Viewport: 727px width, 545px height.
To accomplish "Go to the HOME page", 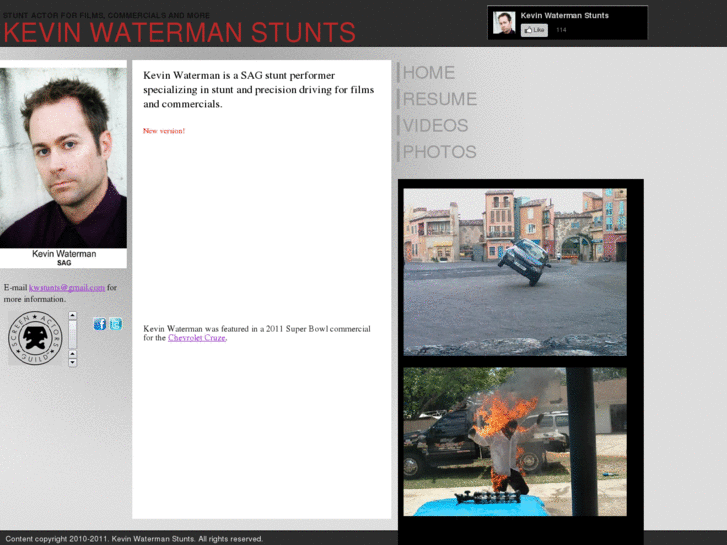I will [x=428, y=73].
